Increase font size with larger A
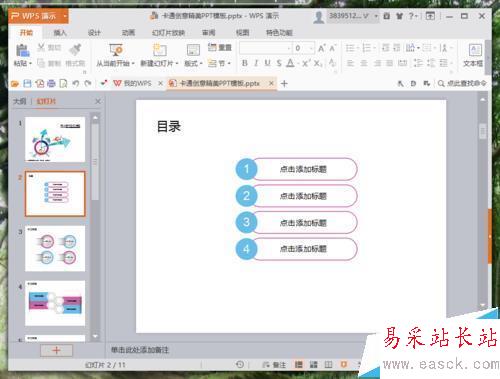The height and width of the screenshot is (379, 500). click(x=321, y=48)
